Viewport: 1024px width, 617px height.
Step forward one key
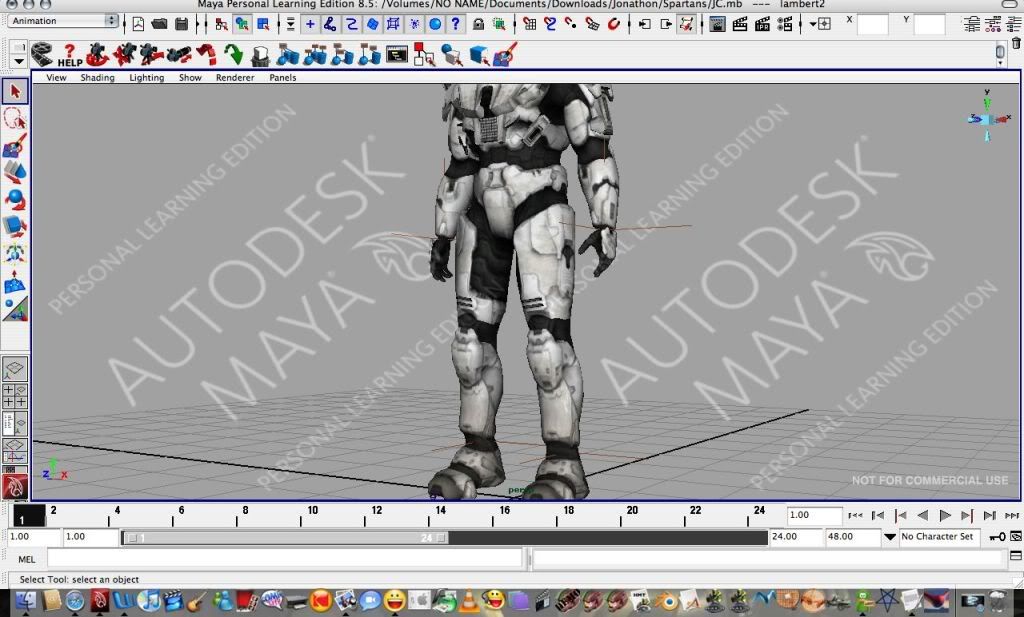coord(967,516)
